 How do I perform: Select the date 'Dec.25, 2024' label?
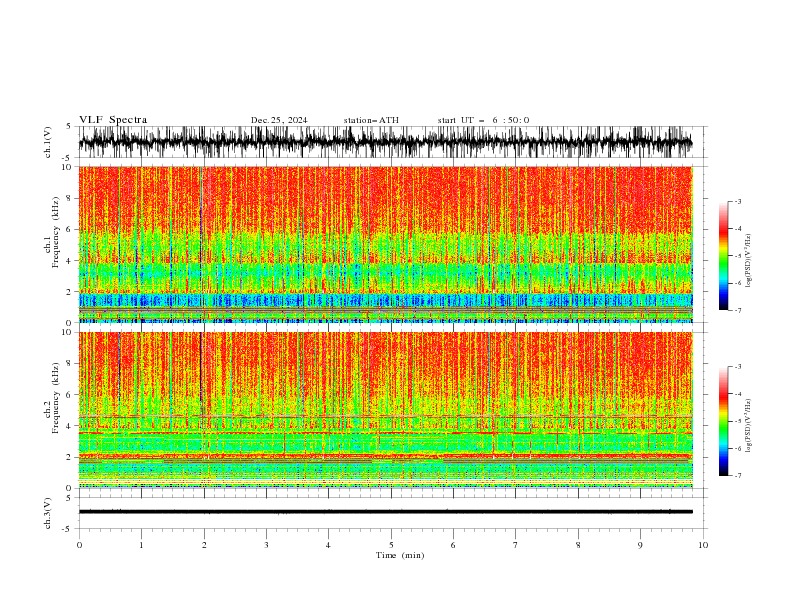(x=279, y=120)
